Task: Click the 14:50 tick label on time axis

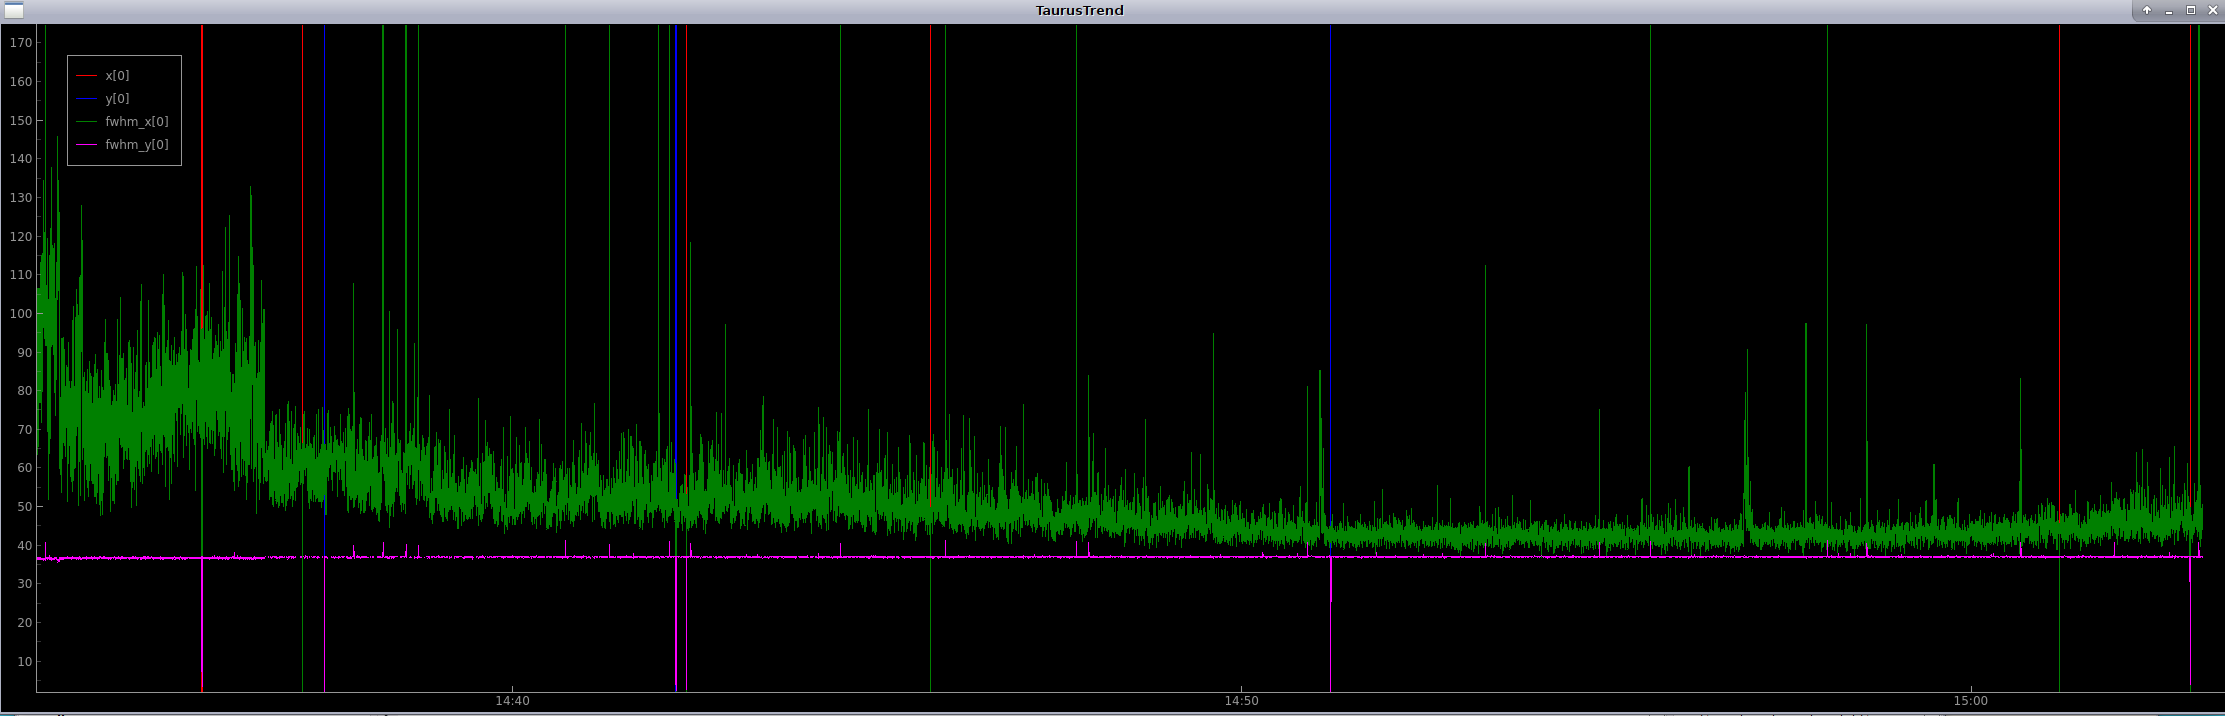Action: tap(1241, 701)
